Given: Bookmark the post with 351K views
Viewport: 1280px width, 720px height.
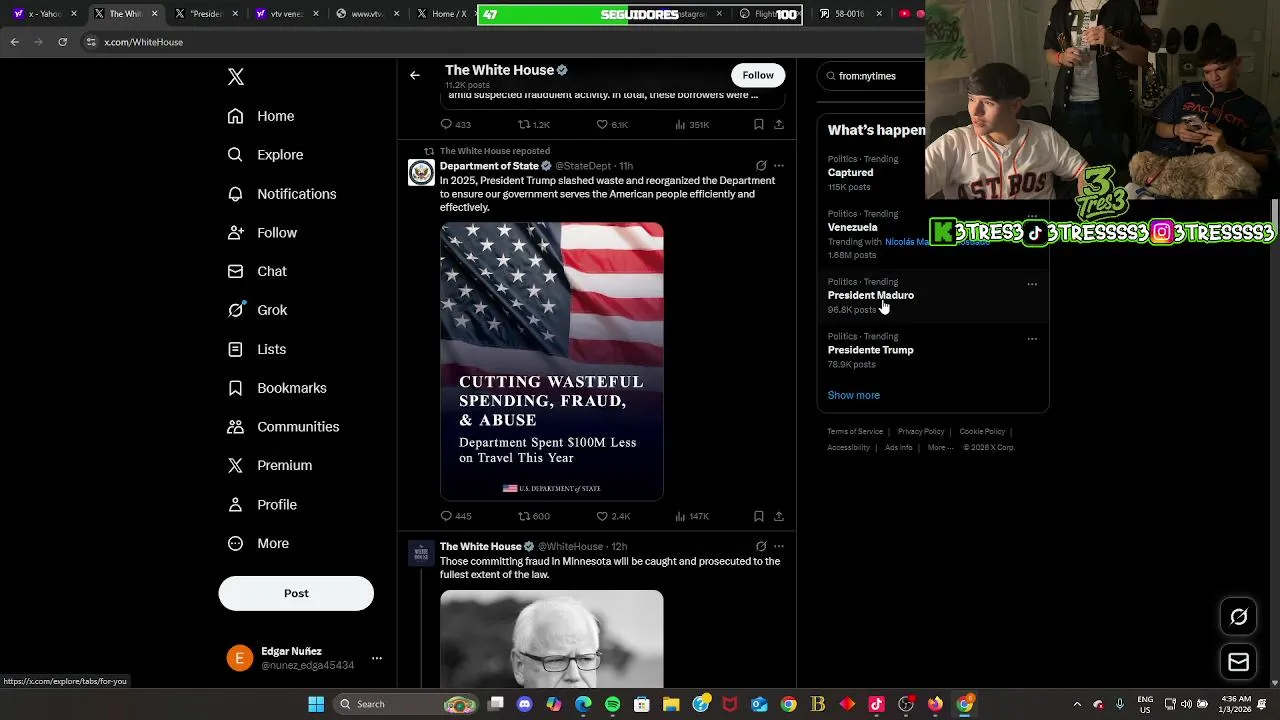Looking at the screenshot, I should pos(759,124).
